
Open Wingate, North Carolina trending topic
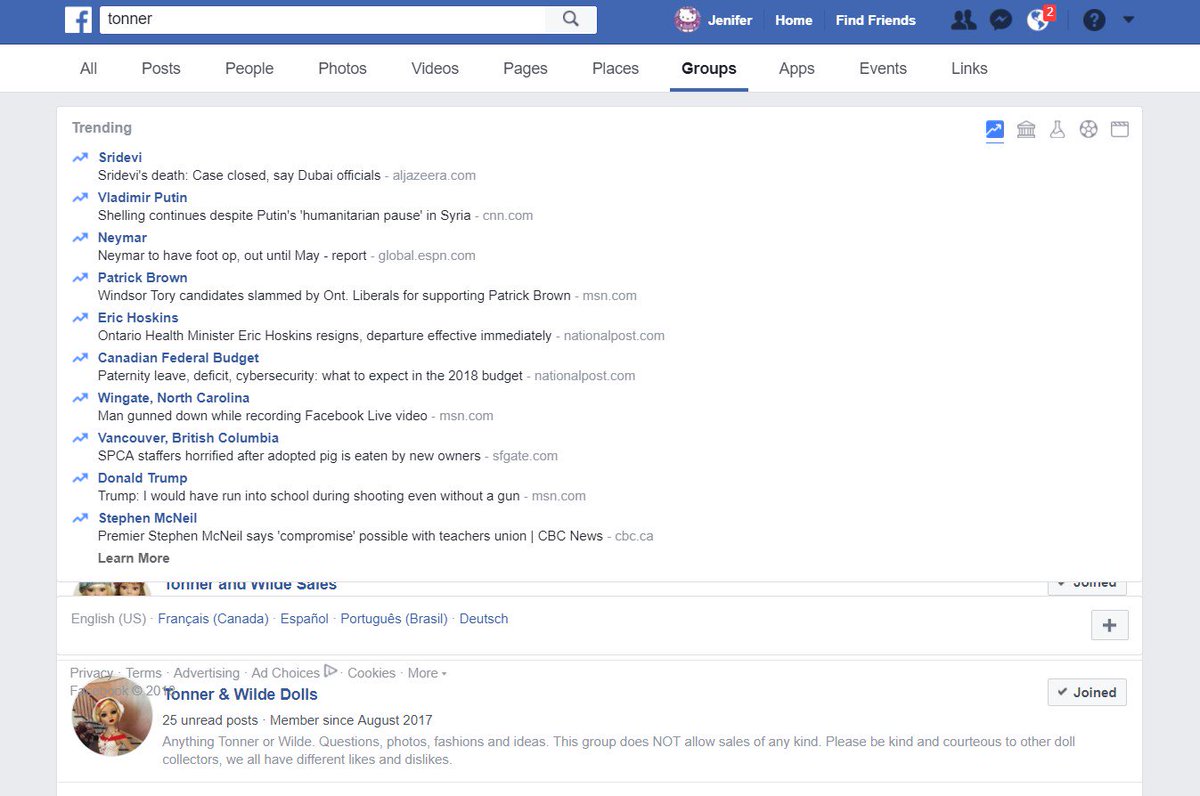[173, 397]
